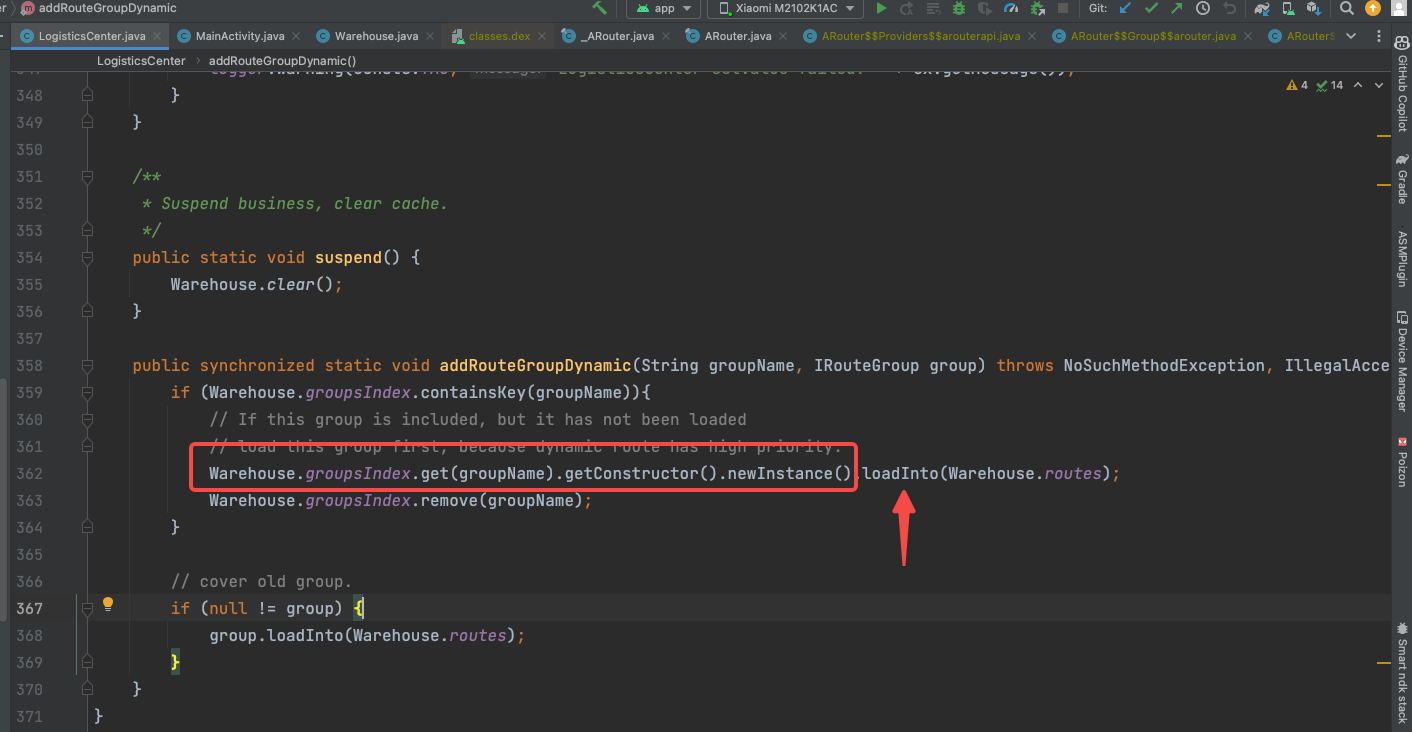Close the classes.dex tab

[543, 36]
